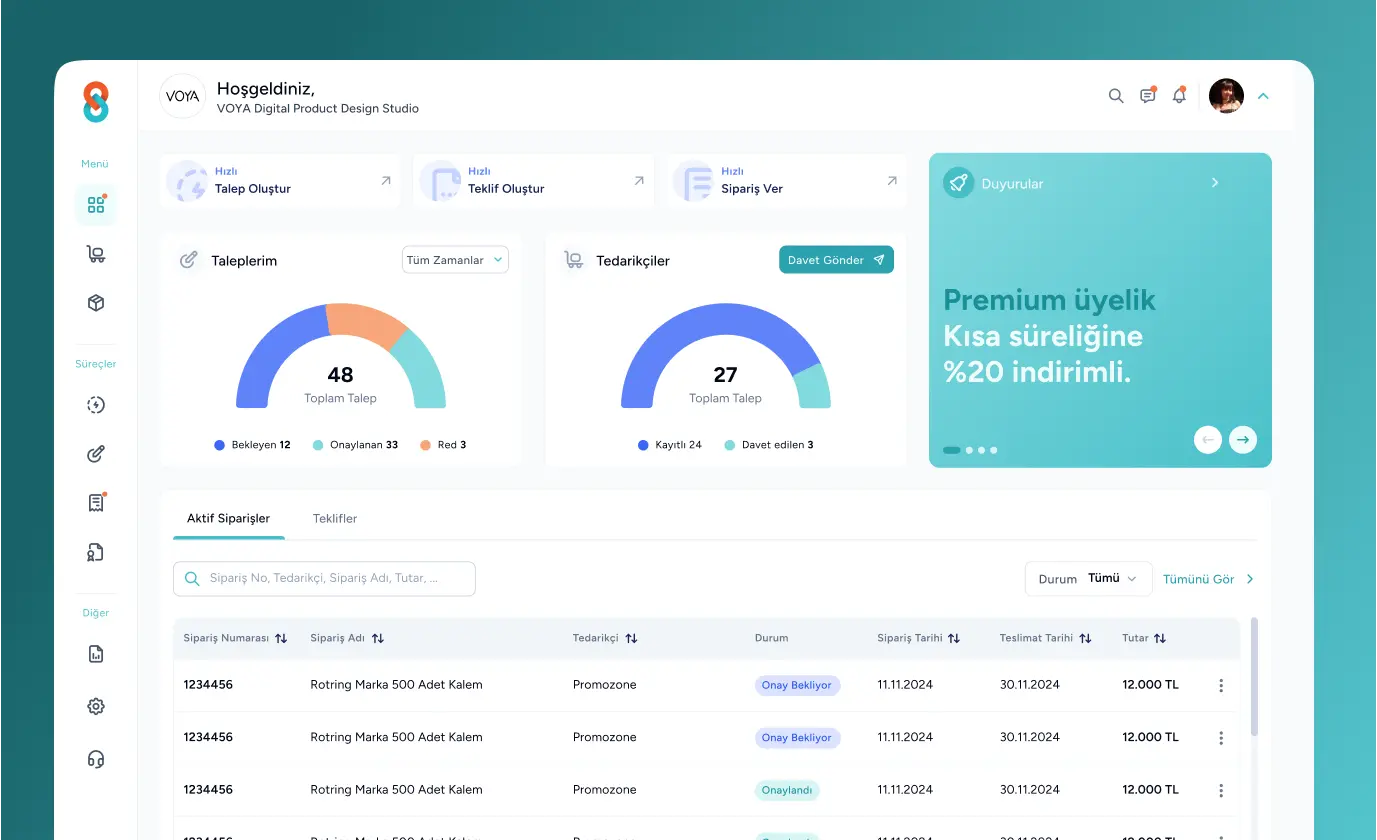This screenshot has height=840, width=1377.
Task: Select the Aktif Siparişler tab
Action: (x=228, y=519)
